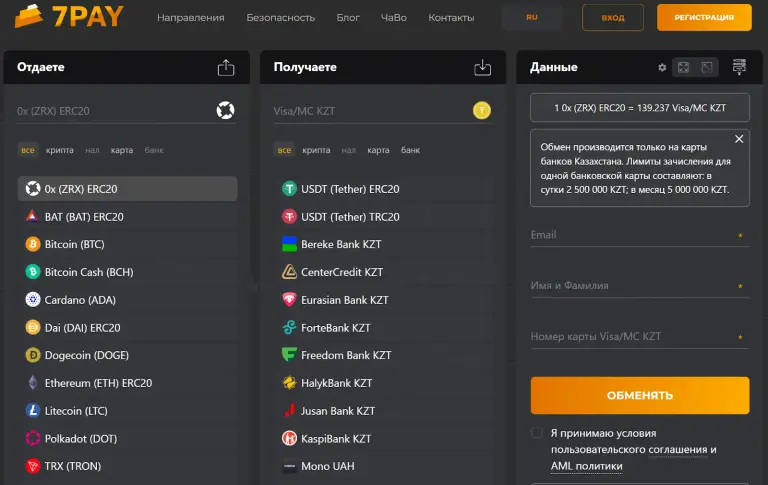The image size is (768, 485).
Task: Click the TRON red icon
Action: [x=32, y=466]
